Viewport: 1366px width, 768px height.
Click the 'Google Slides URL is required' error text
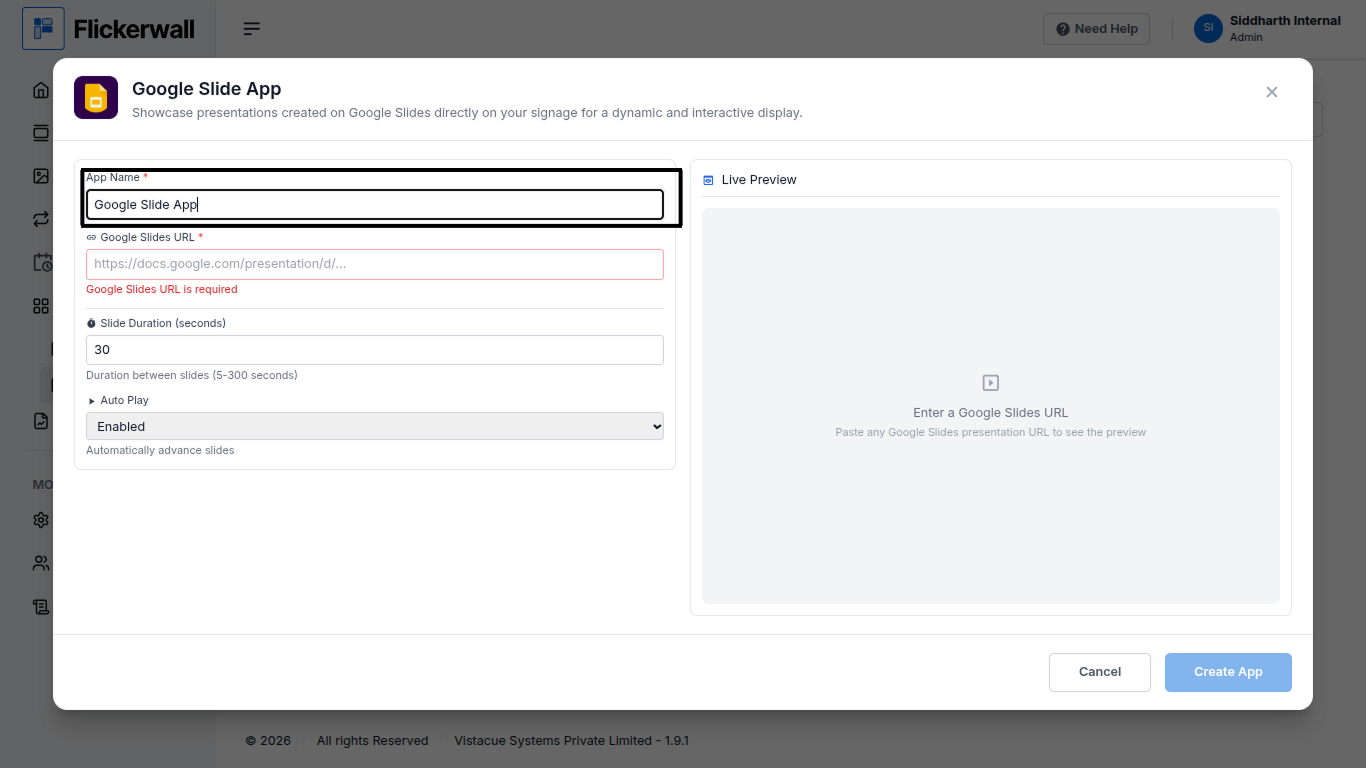click(162, 290)
